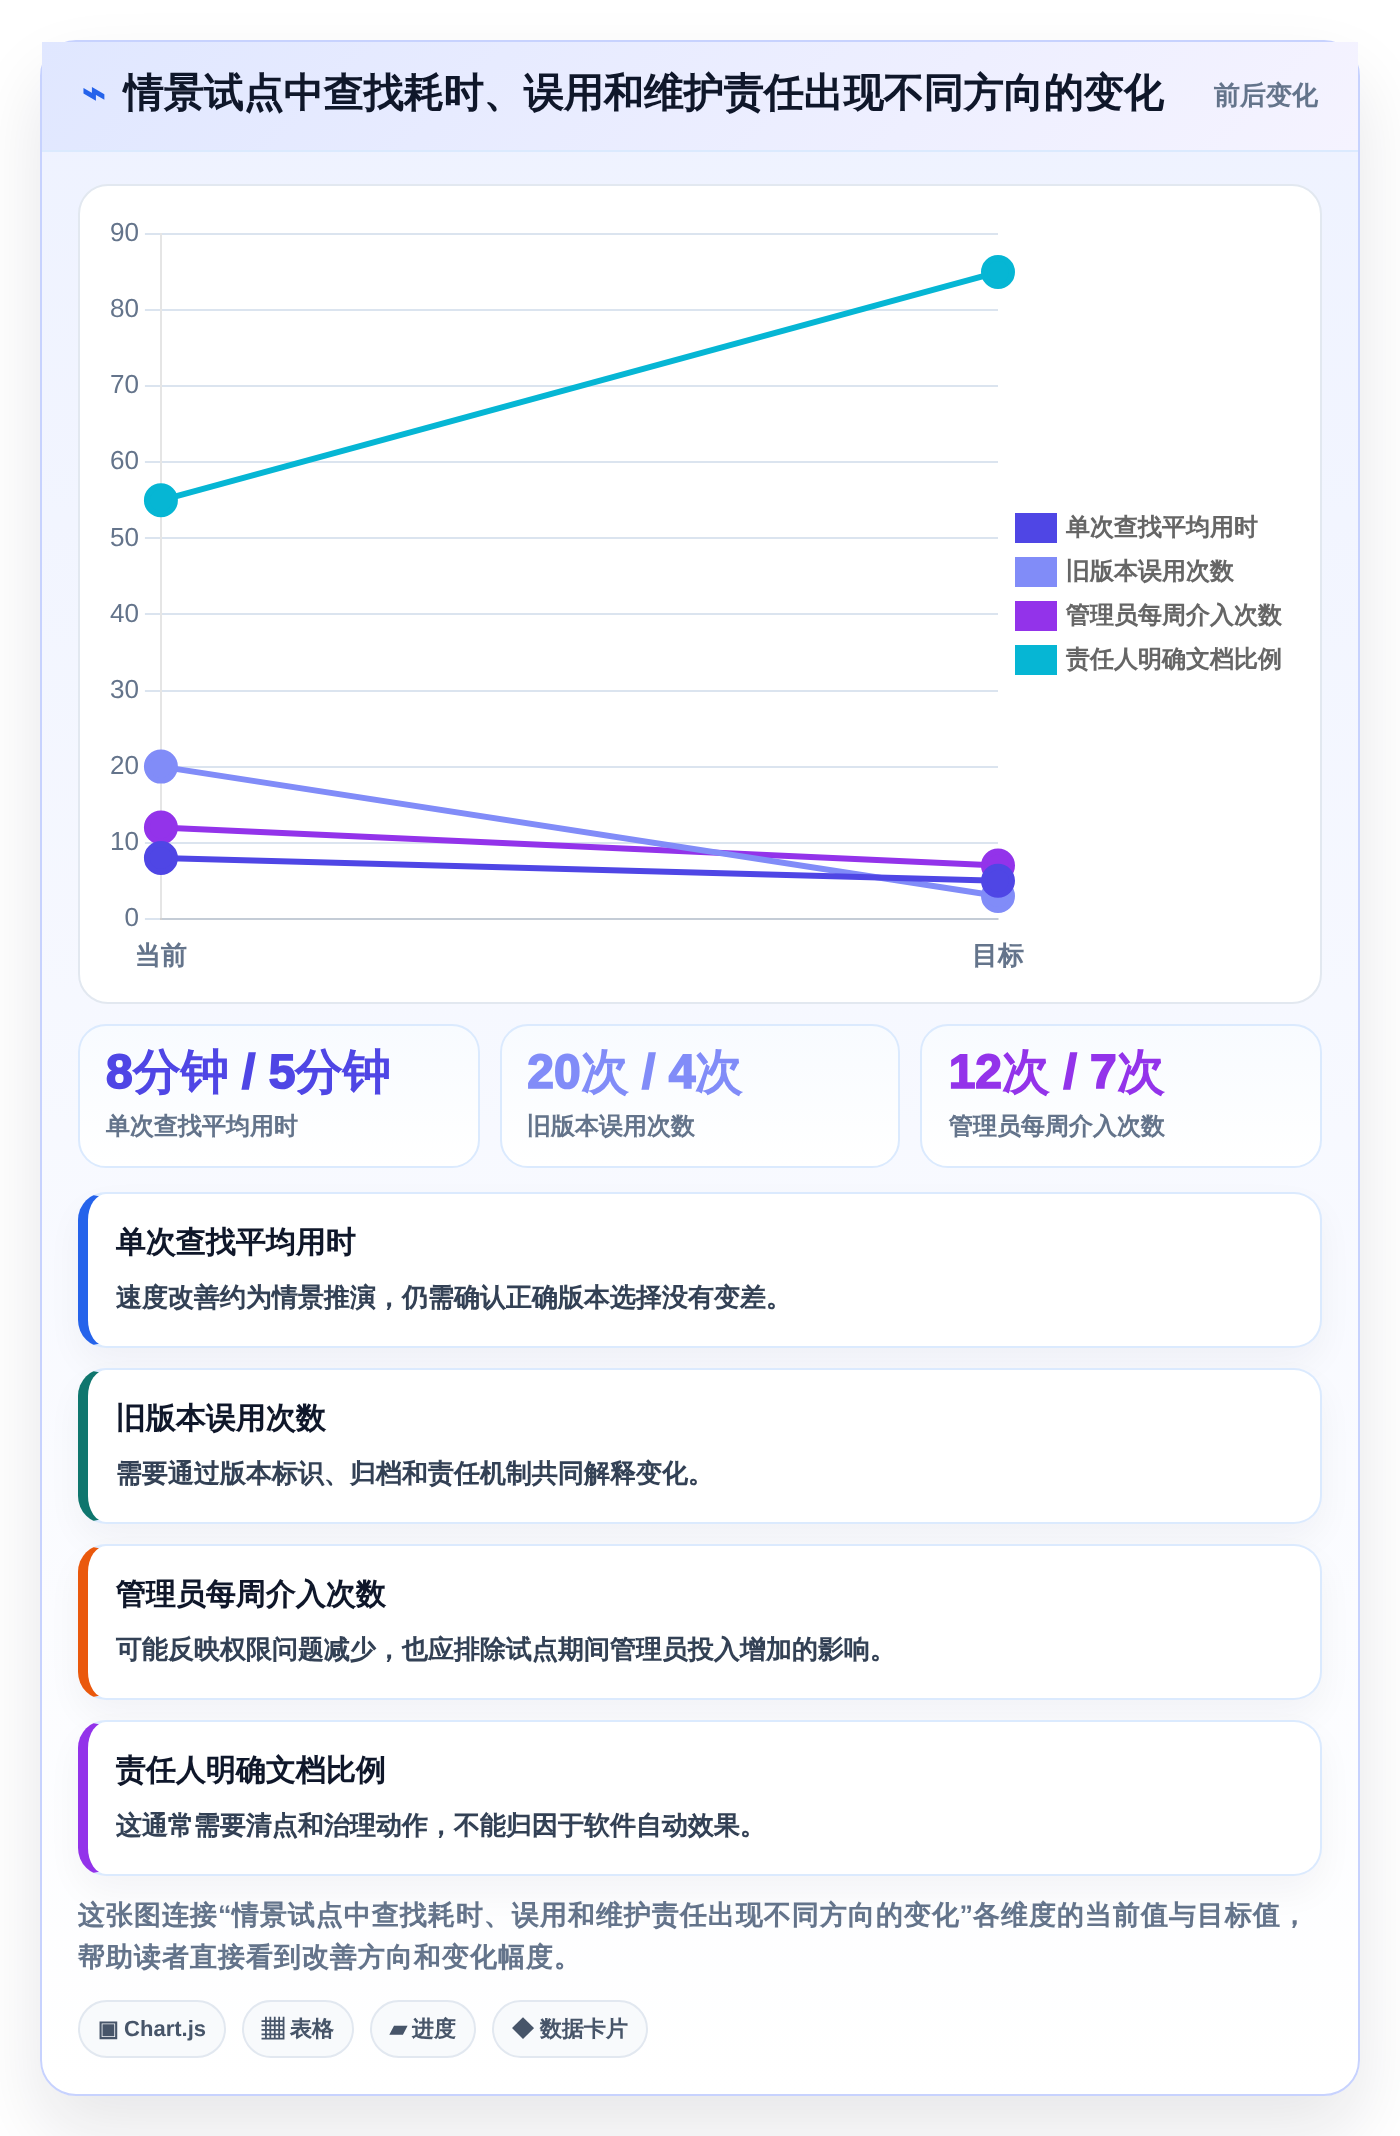Viewport: 1400px width, 2136px height.
Task: Click the lightning icon beside the title
Action: 93,95
